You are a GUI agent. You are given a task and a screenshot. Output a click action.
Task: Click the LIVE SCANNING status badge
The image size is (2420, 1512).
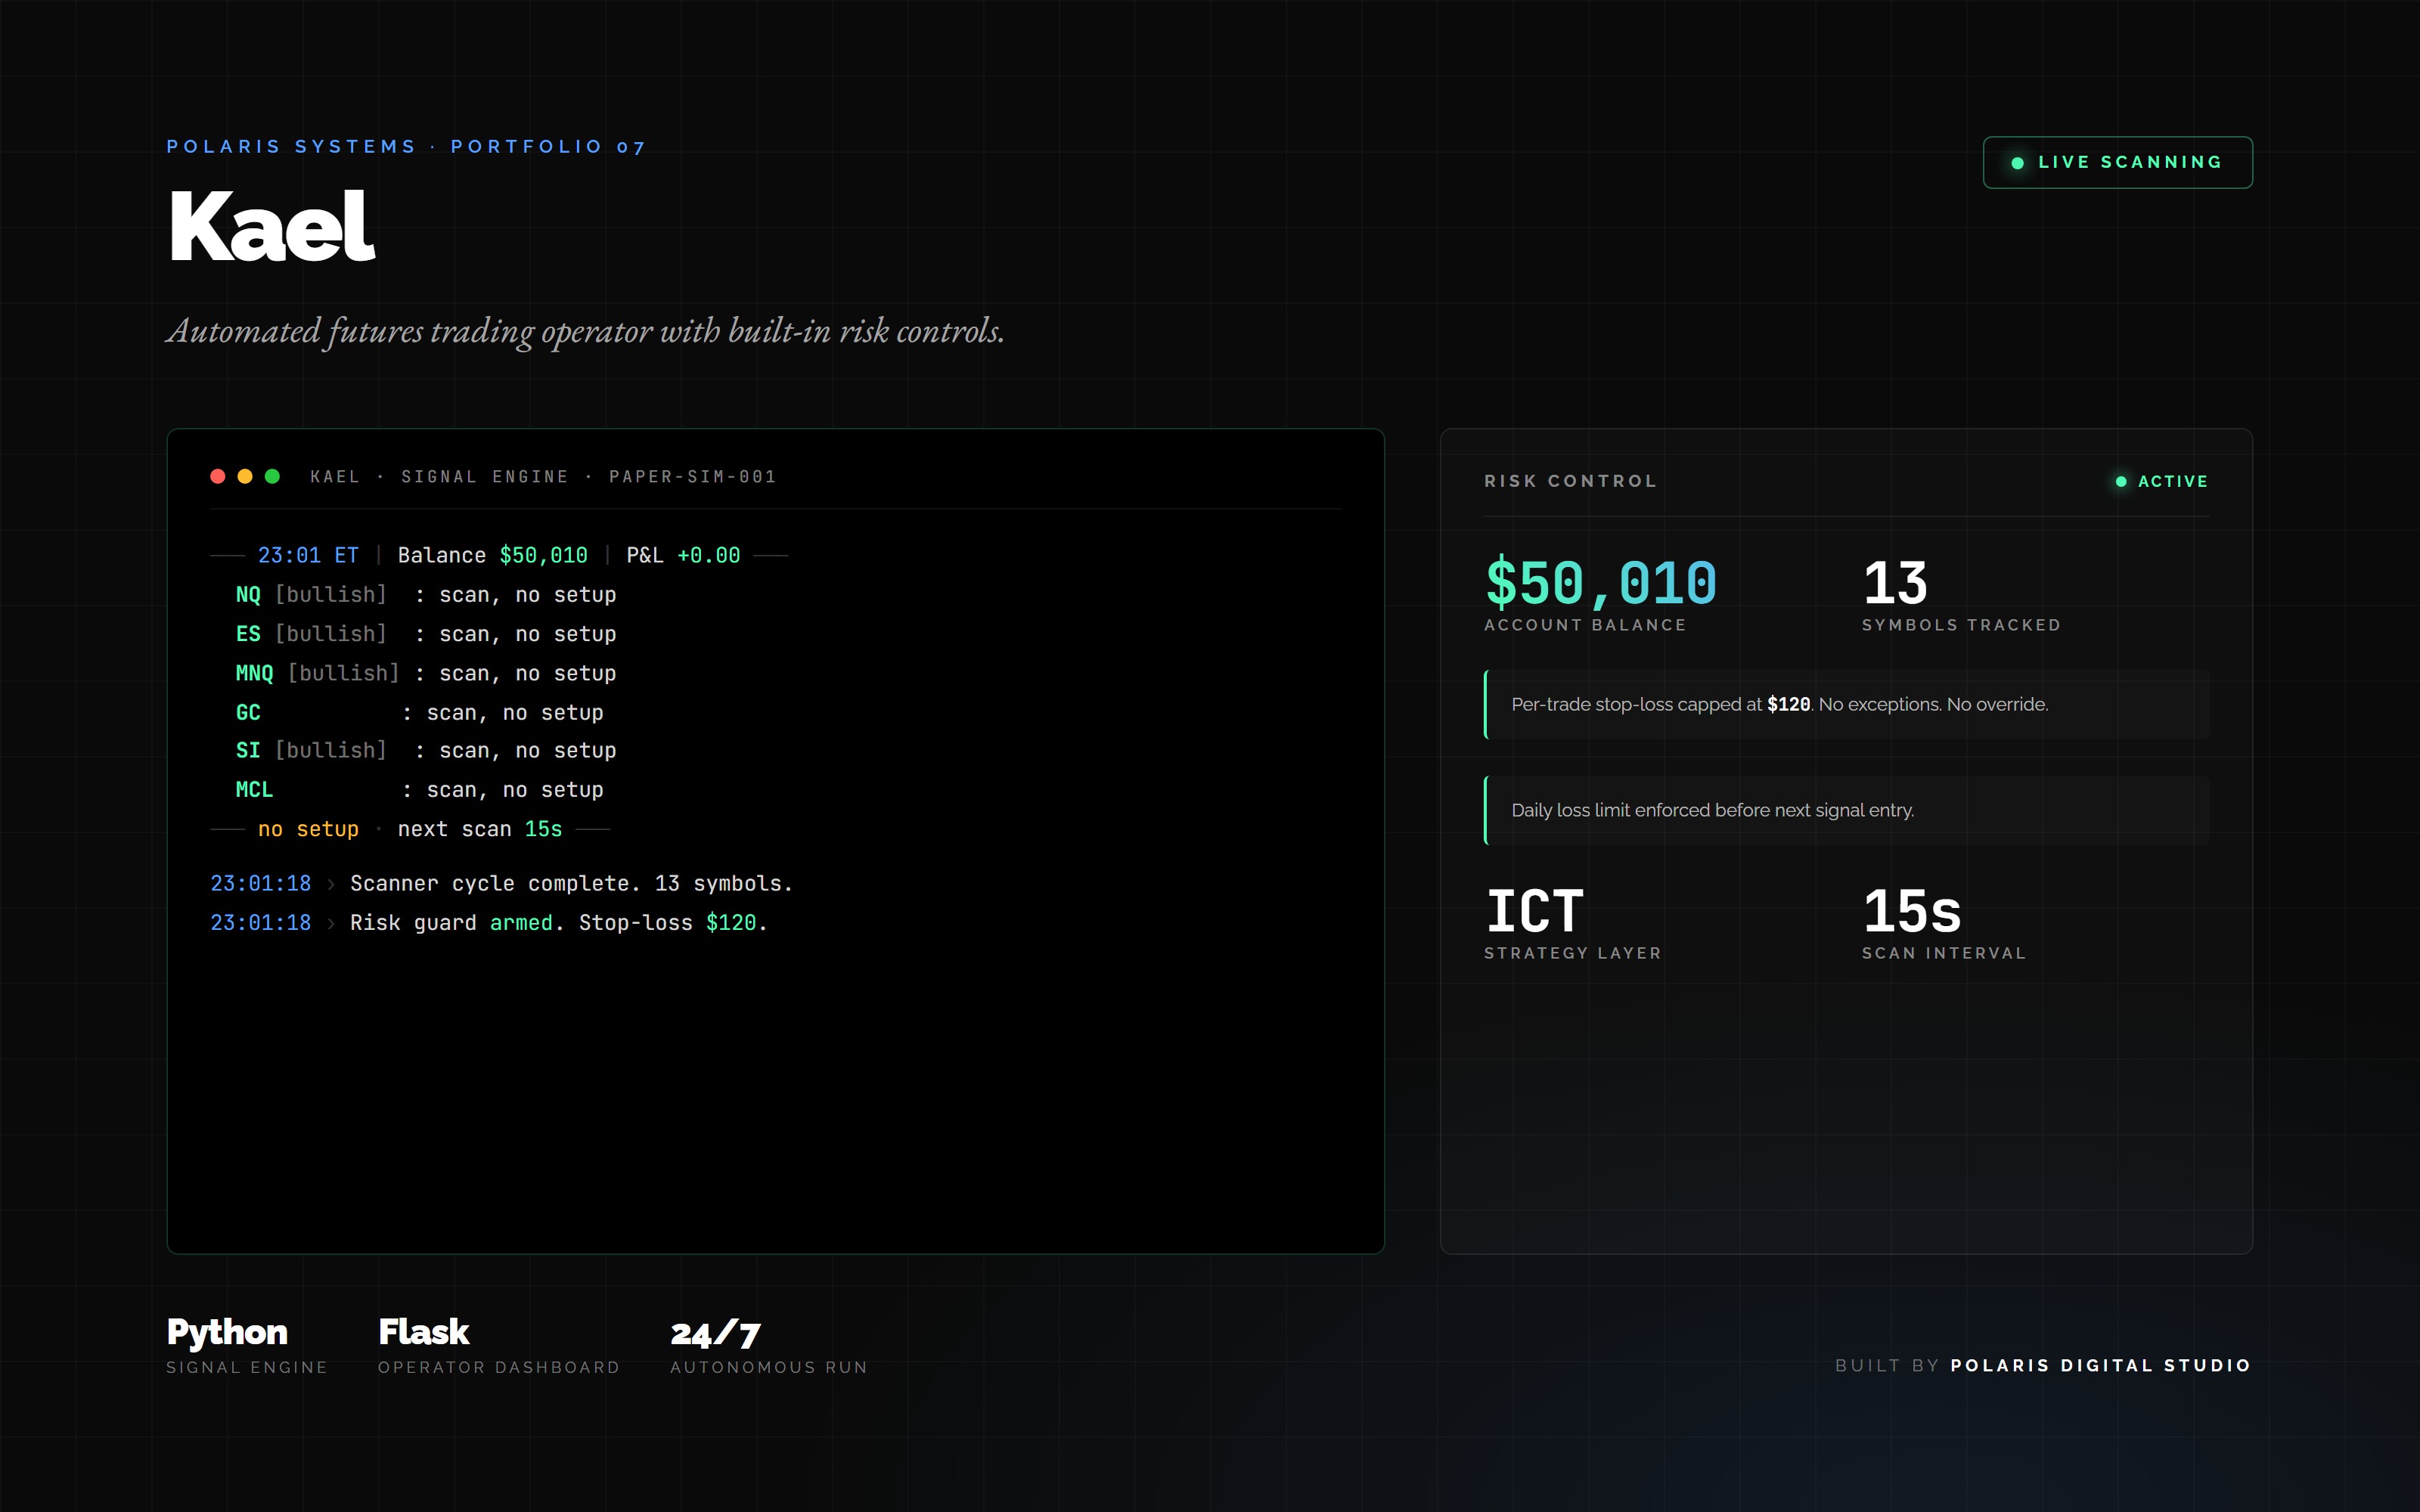pos(2117,162)
